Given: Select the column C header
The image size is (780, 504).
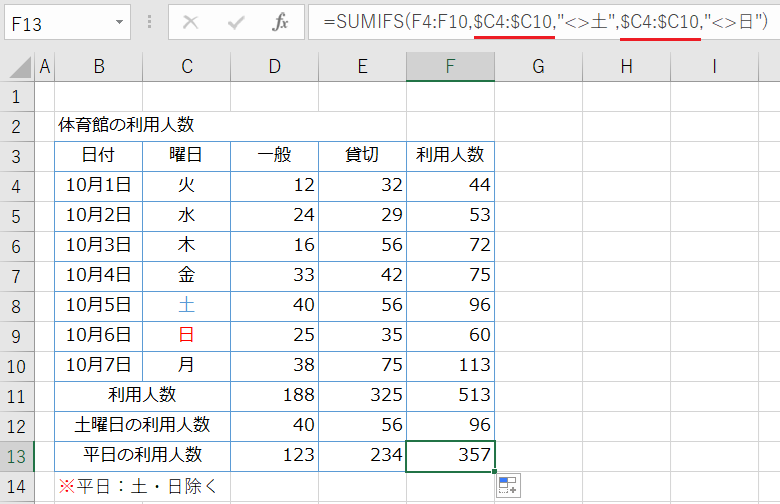Looking at the screenshot, I should click(x=186, y=67).
